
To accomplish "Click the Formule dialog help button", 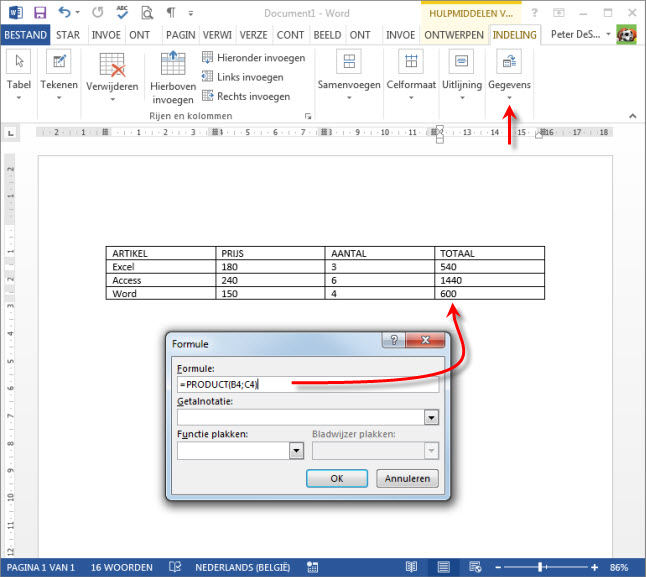I will coord(394,340).
